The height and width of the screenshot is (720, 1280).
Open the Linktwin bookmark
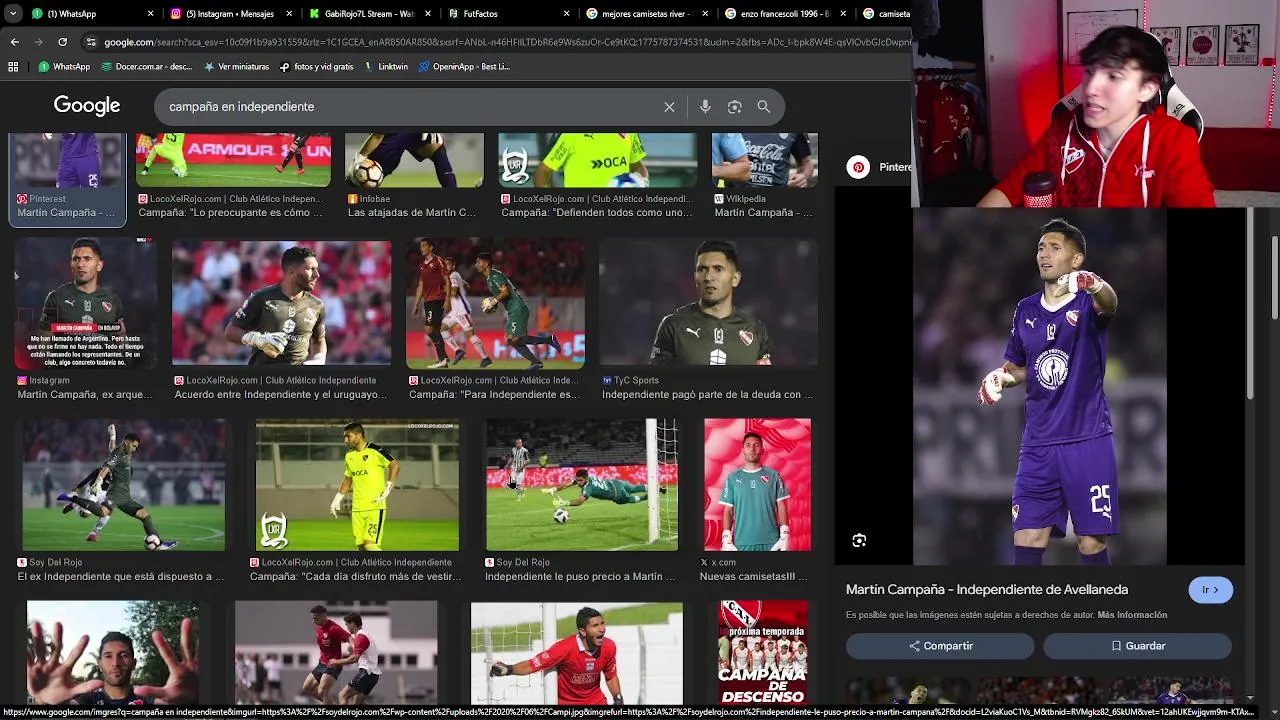click(385, 67)
